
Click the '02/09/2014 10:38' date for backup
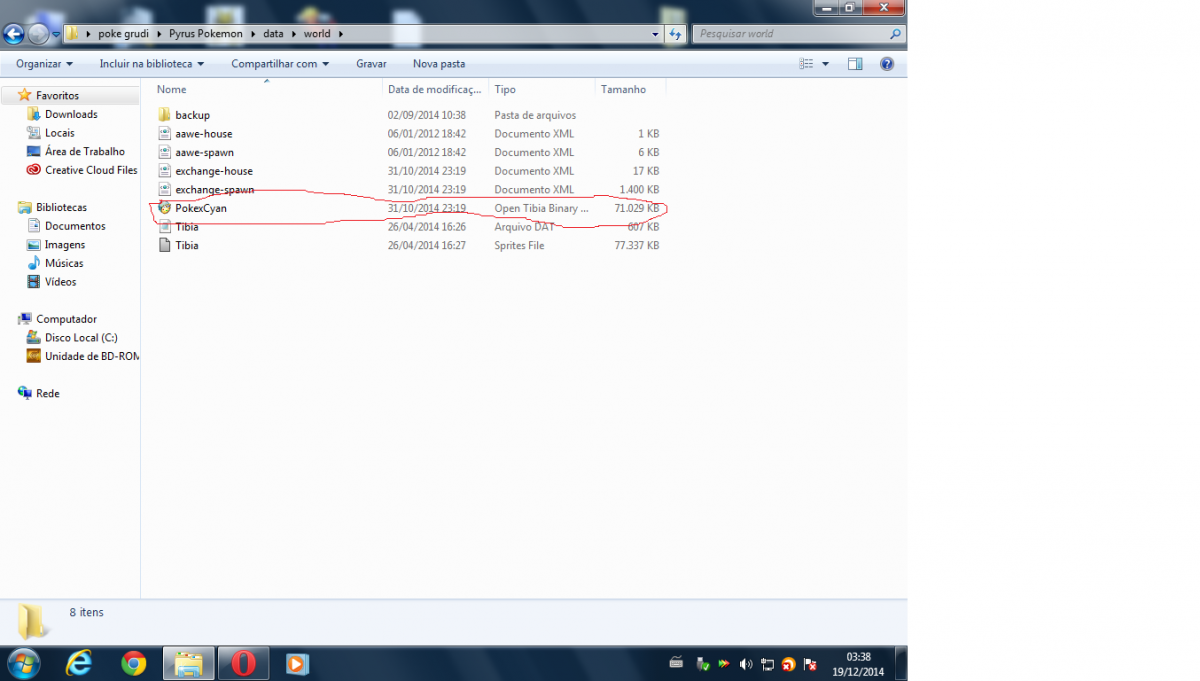427,115
